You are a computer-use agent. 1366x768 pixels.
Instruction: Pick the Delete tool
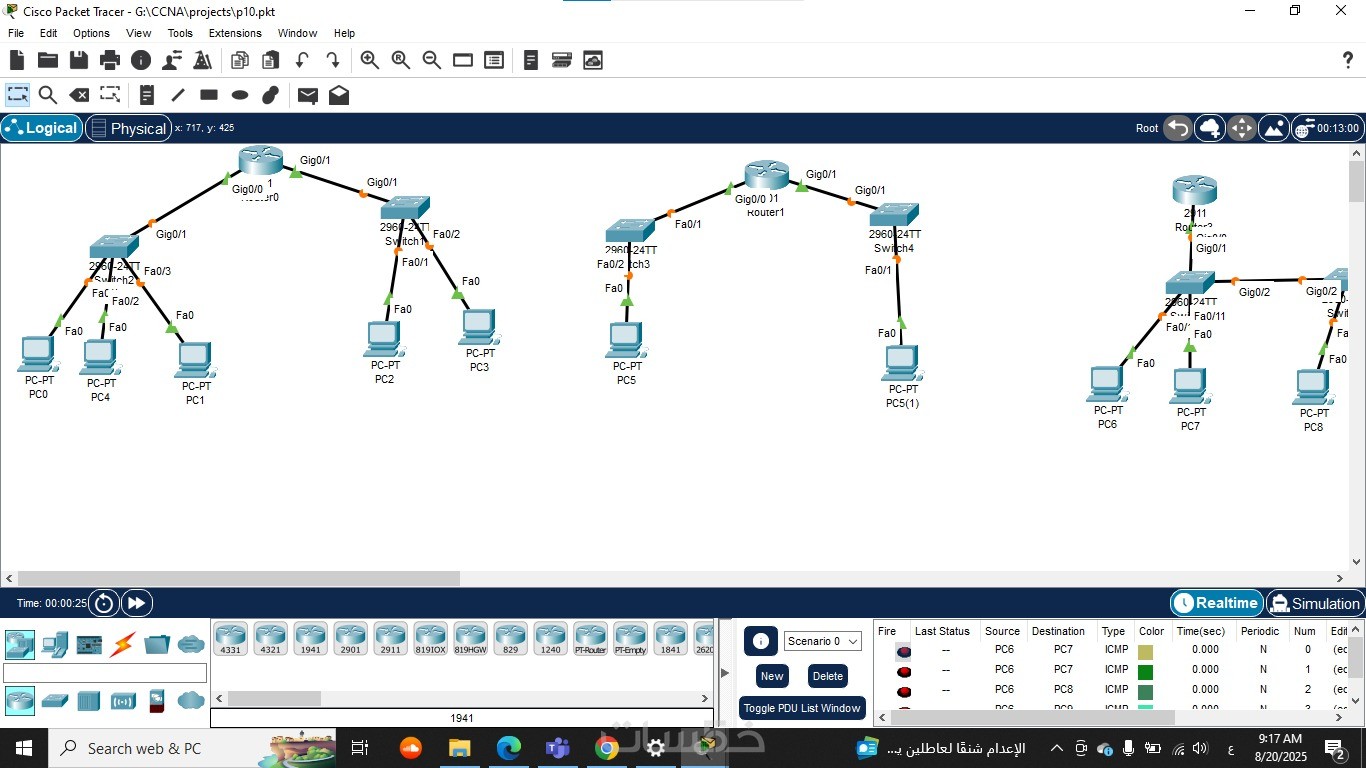pos(79,95)
